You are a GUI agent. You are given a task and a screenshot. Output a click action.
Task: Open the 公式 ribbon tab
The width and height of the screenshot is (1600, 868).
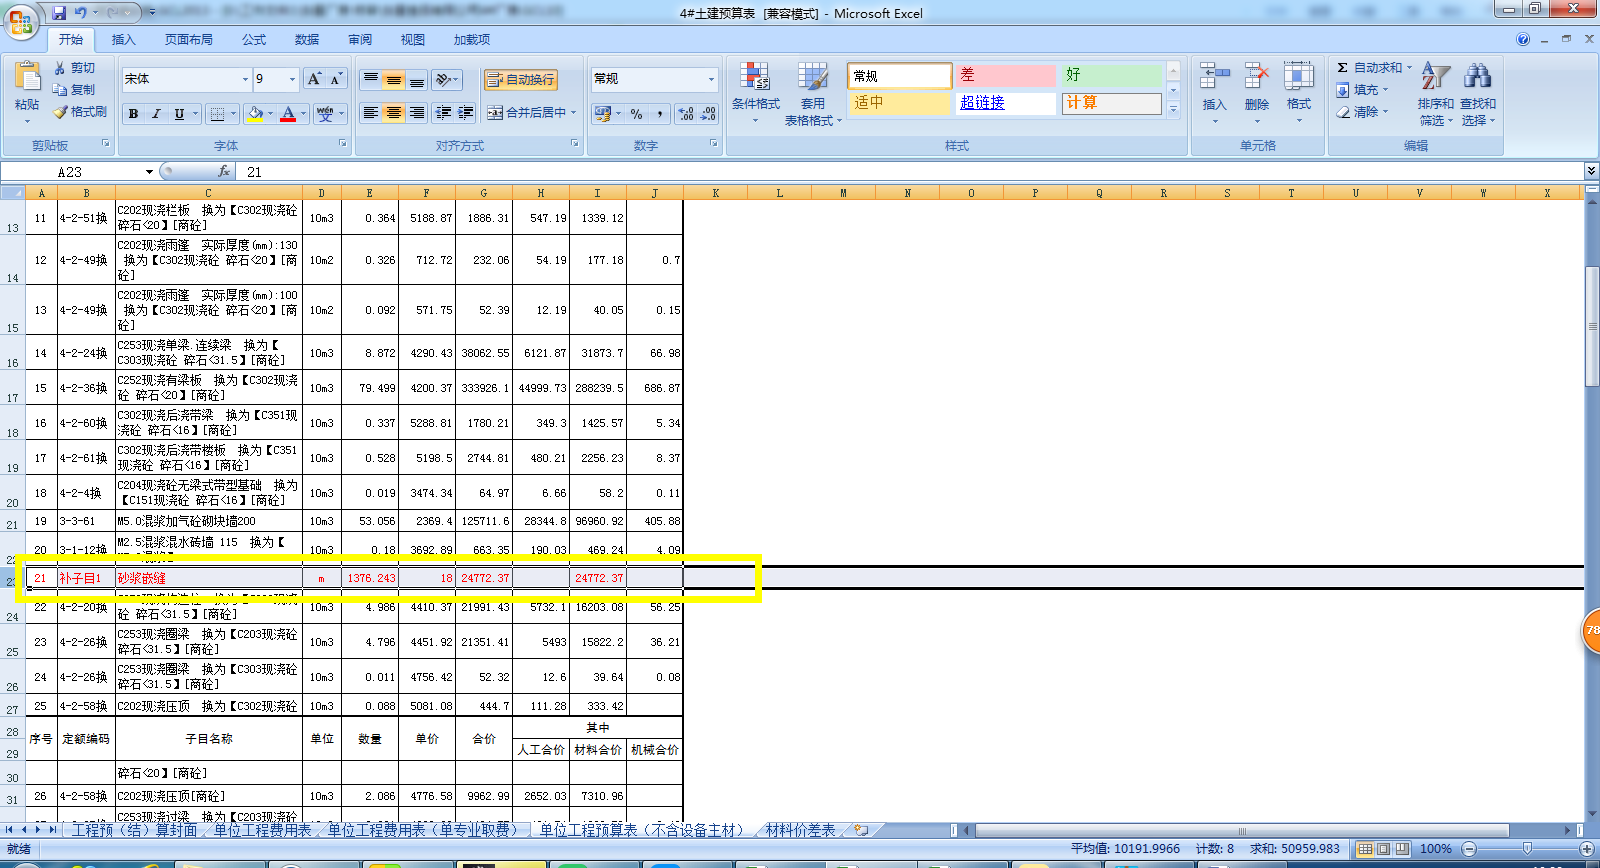(x=254, y=40)
